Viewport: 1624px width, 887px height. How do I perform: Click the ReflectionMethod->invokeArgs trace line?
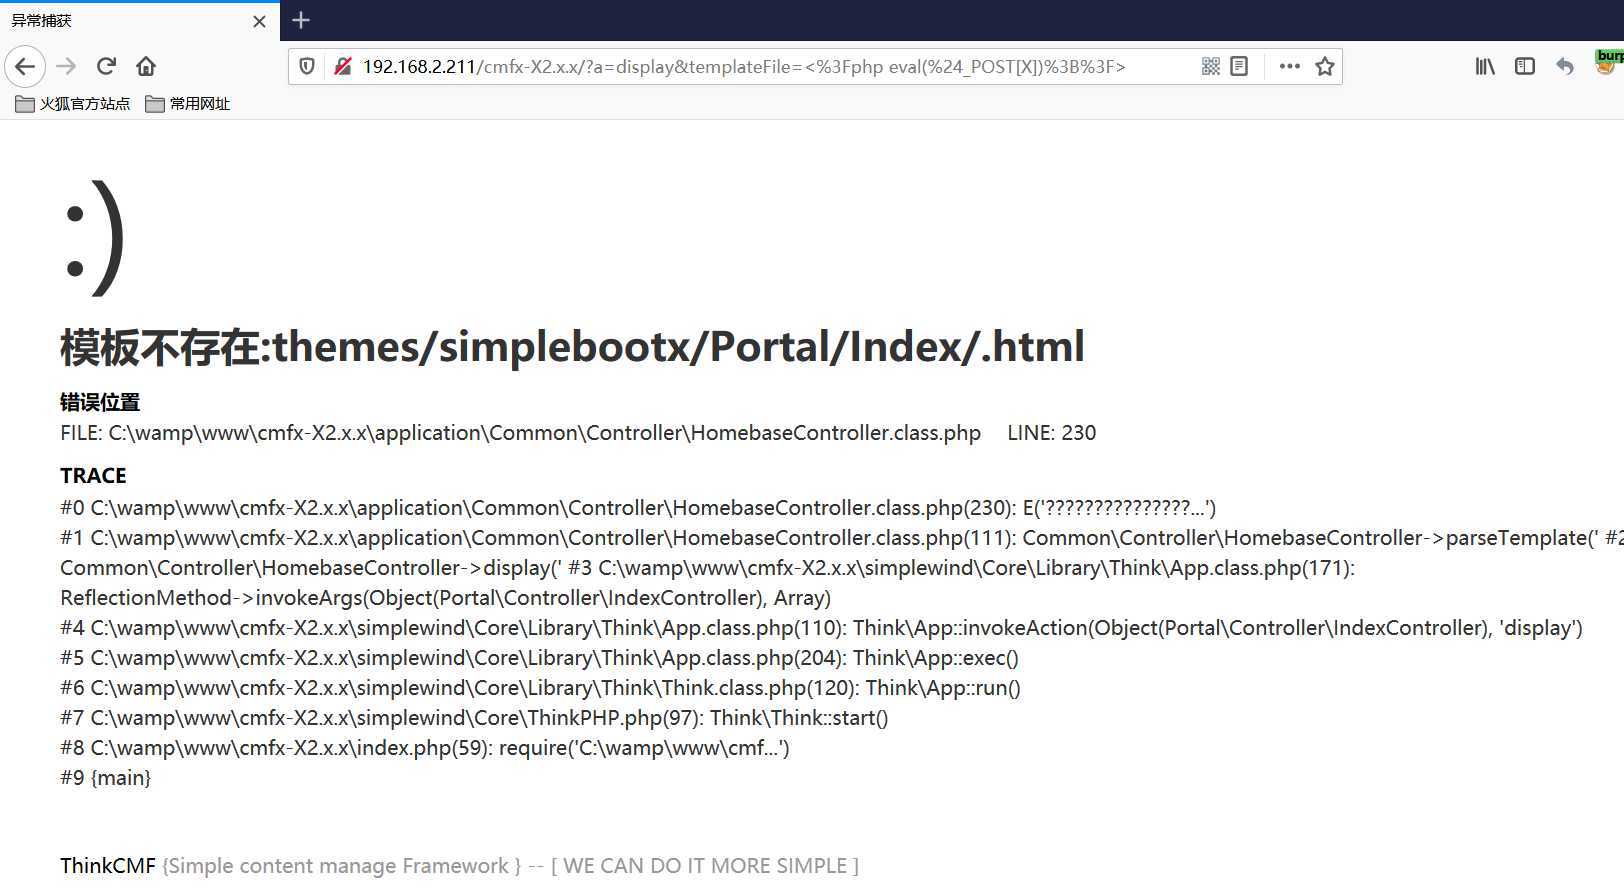pos(445,598)
